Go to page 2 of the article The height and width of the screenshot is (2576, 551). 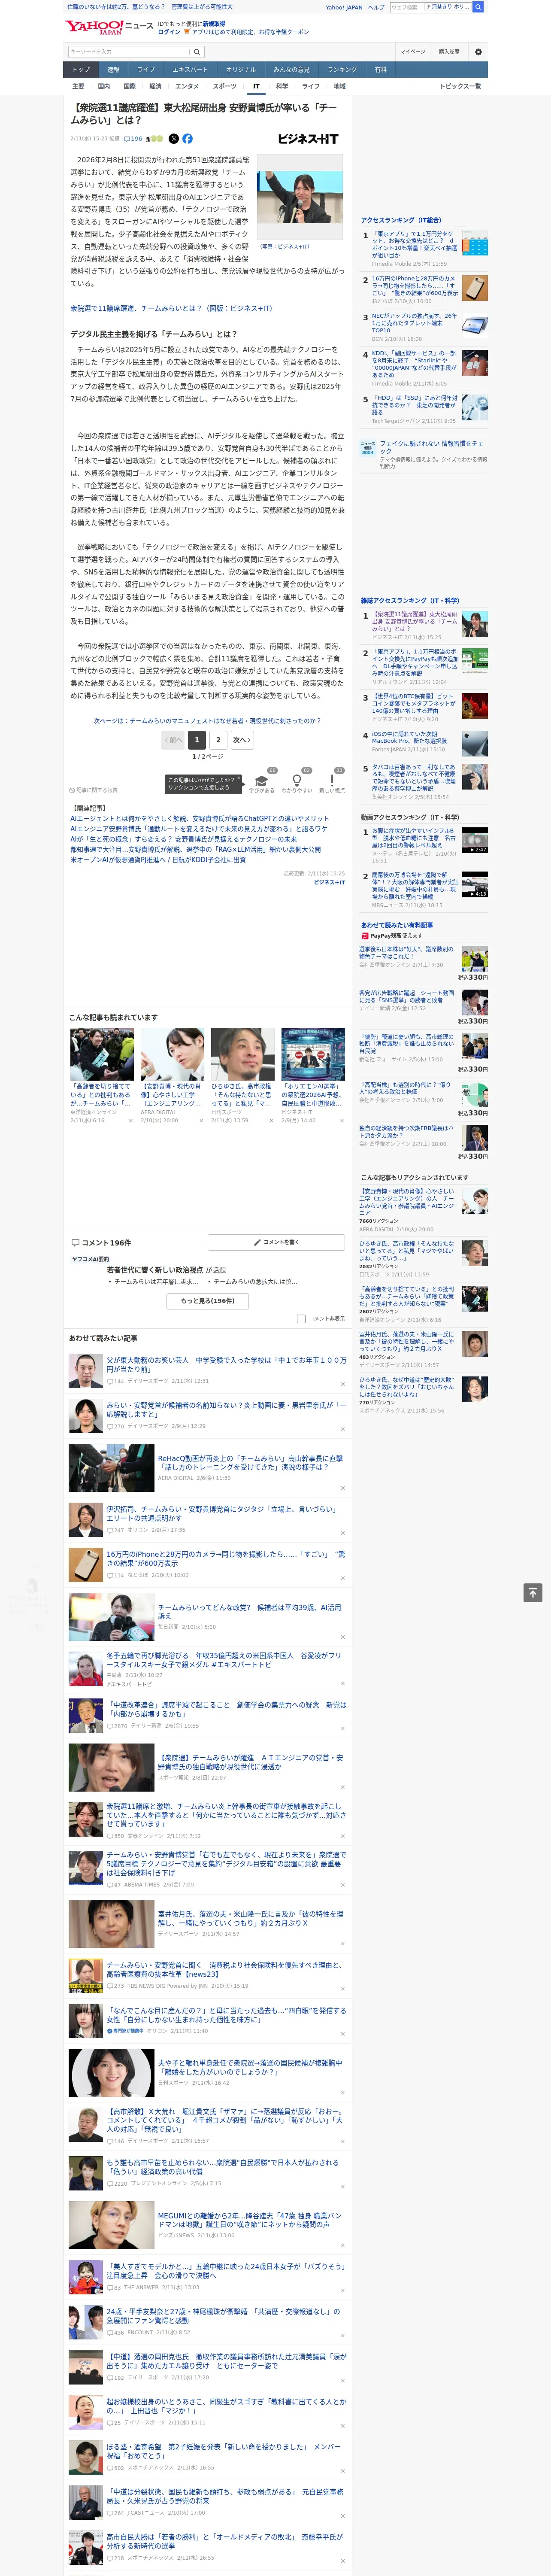(218, 740)
